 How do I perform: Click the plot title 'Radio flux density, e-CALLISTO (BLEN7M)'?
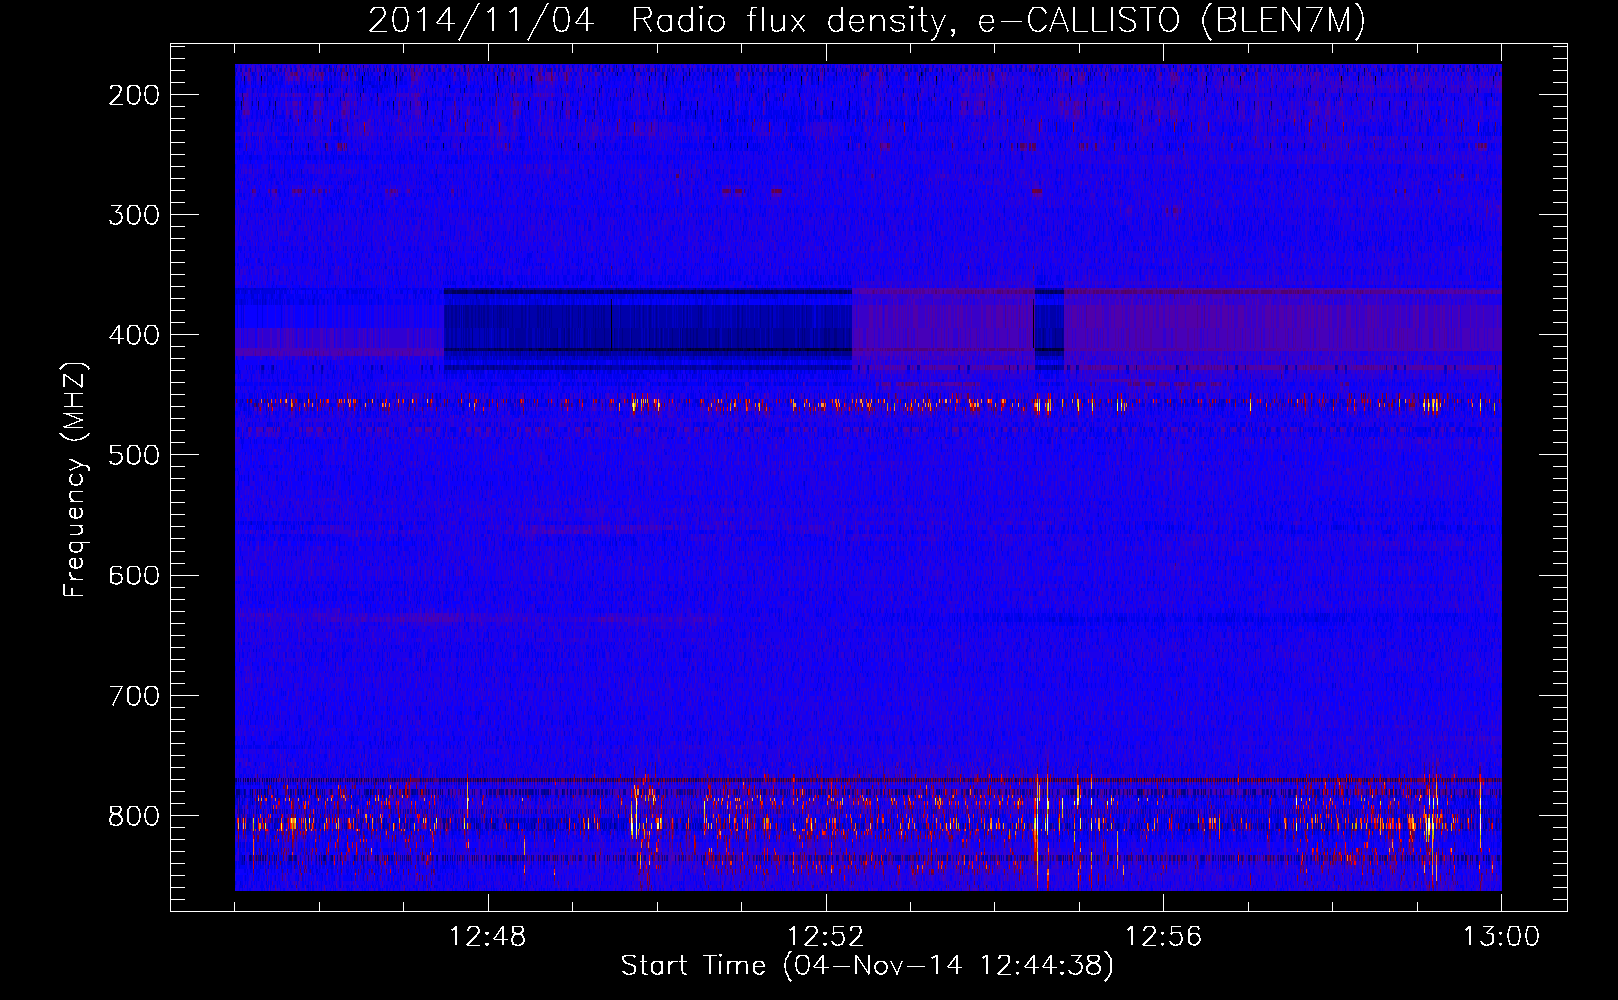998,21
